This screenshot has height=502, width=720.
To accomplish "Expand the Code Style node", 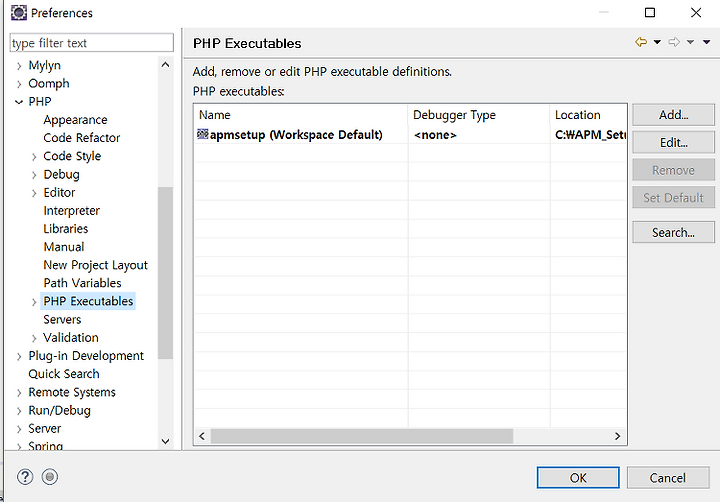I will click(34, 157).
